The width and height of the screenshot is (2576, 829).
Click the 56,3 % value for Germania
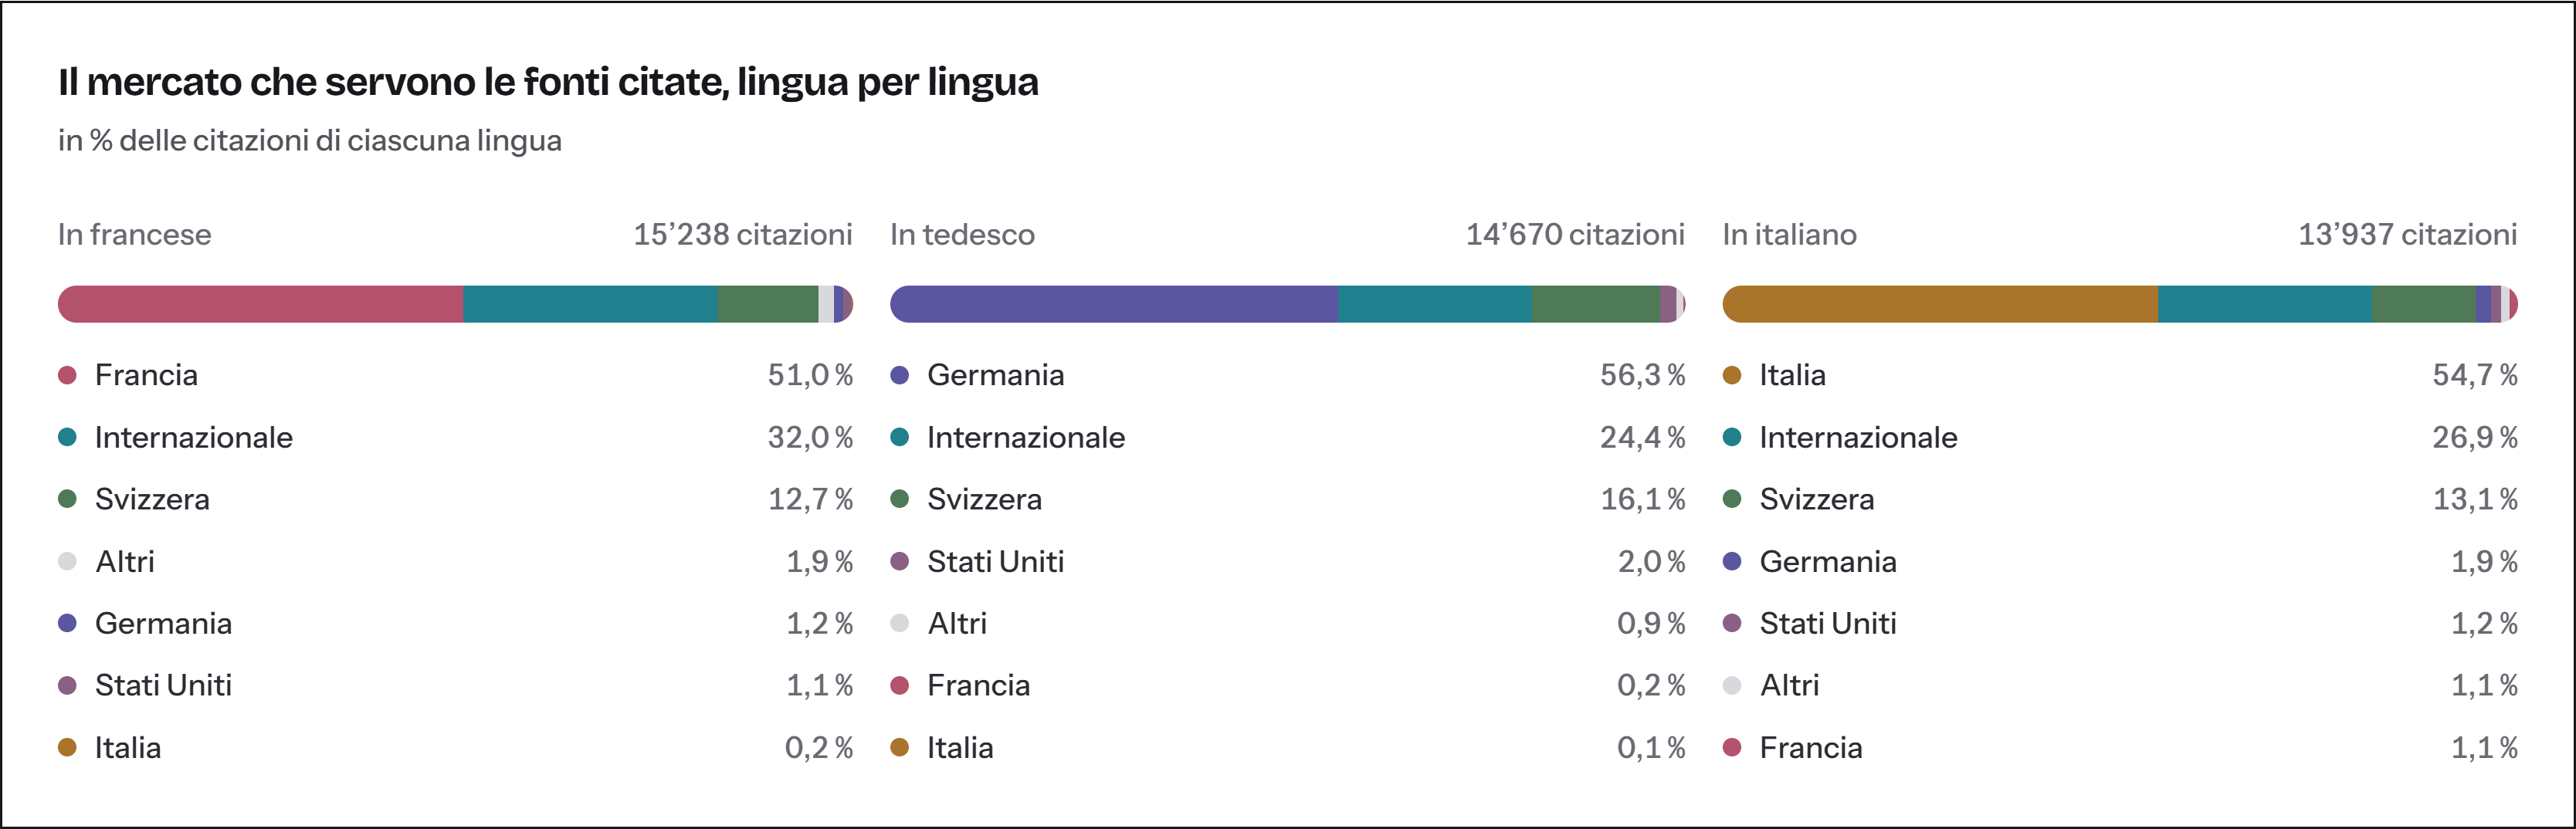[x=1642, y=375]
